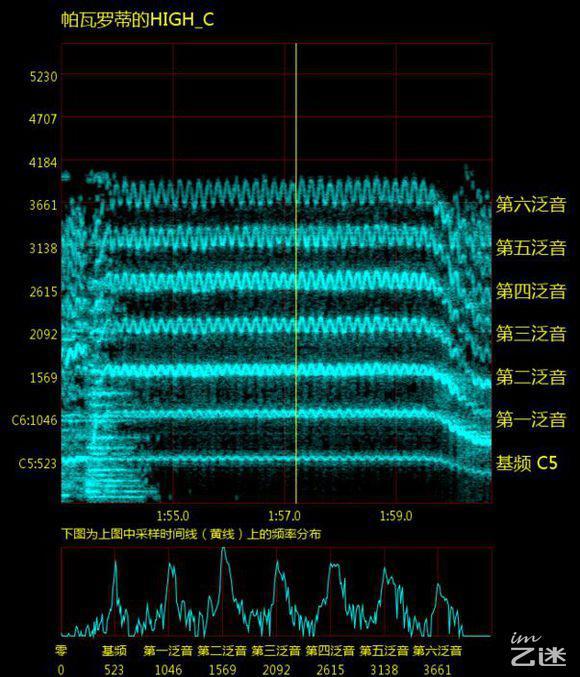The height and width of the screenshot is (677, 580).
Task: Select the 2092 label on the vertical frequency axis
Action: pos(43,334)
